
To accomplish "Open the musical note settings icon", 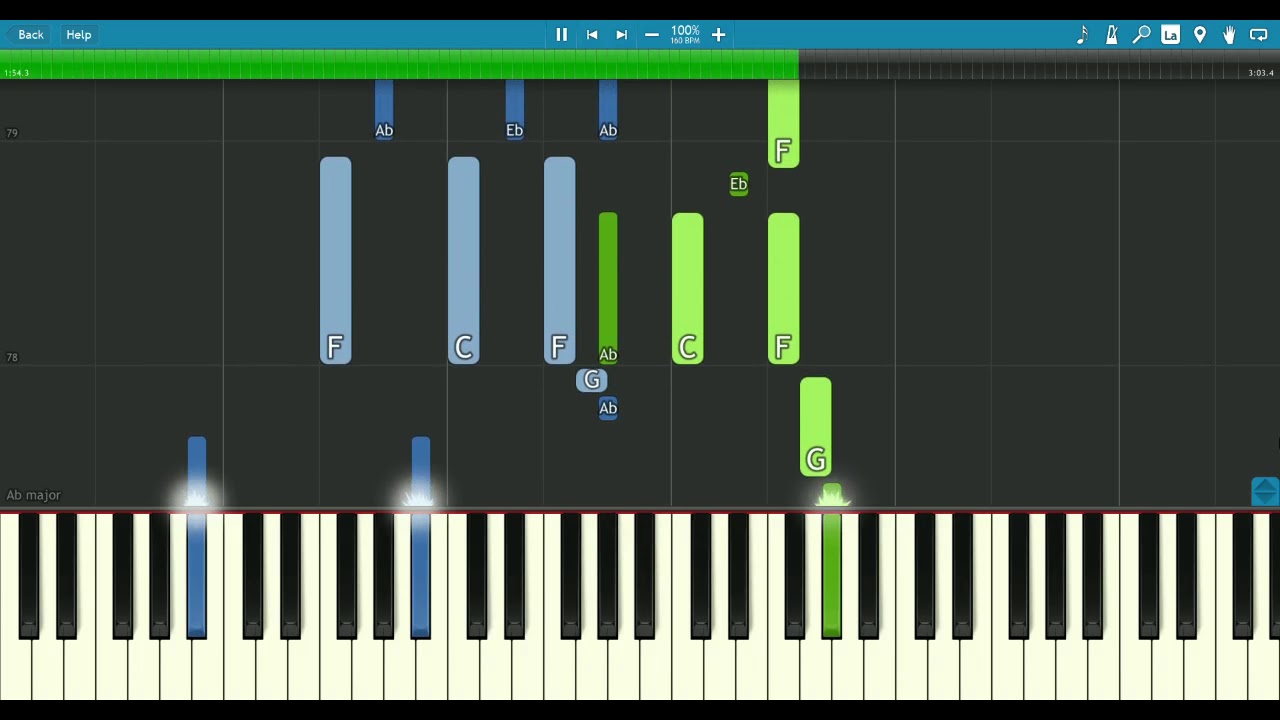I will pos(1082,35).
